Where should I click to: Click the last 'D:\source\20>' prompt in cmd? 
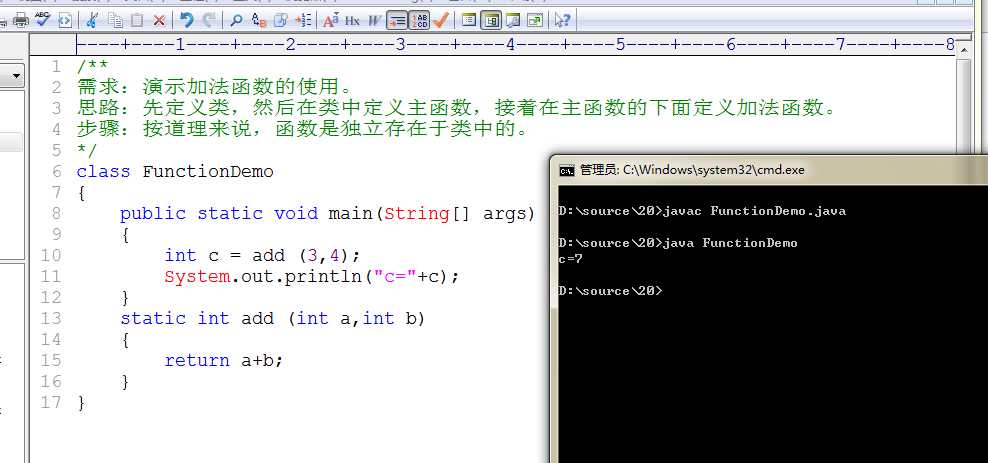click(x=611, y=290)
